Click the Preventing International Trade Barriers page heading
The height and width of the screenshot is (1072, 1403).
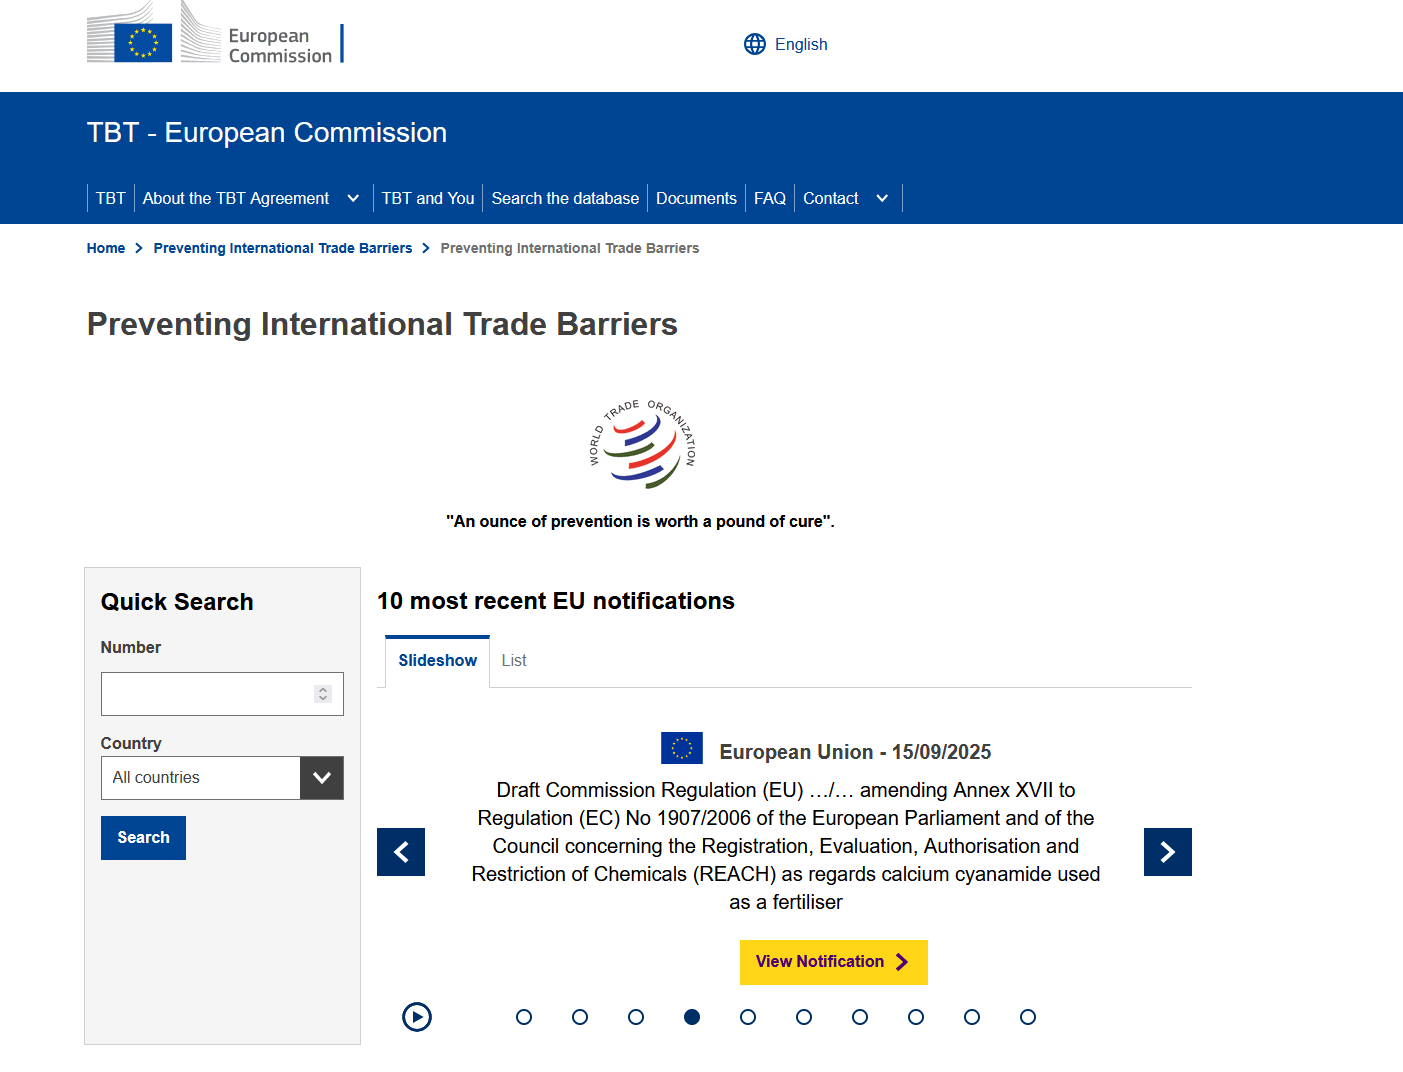click(382, 324)
